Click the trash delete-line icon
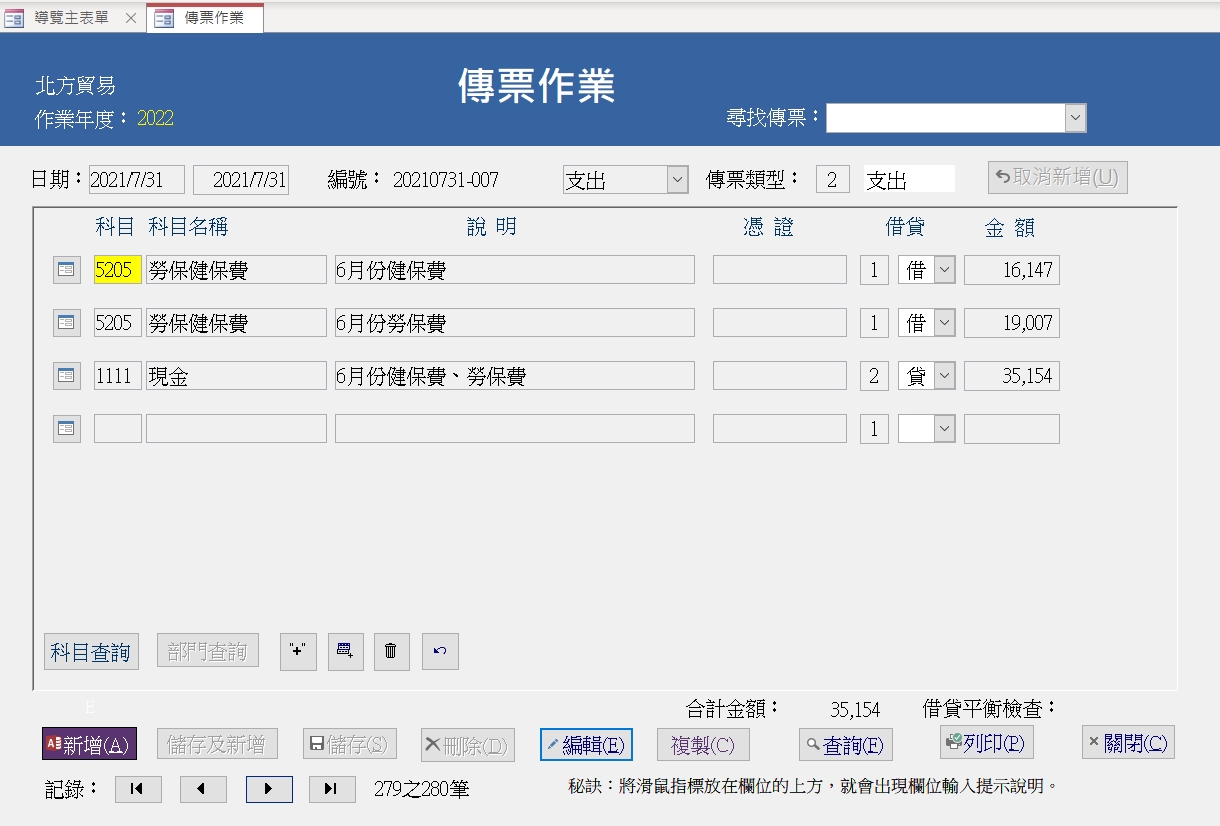This screenshot has height=826, width=1220. tap(391, 651)
